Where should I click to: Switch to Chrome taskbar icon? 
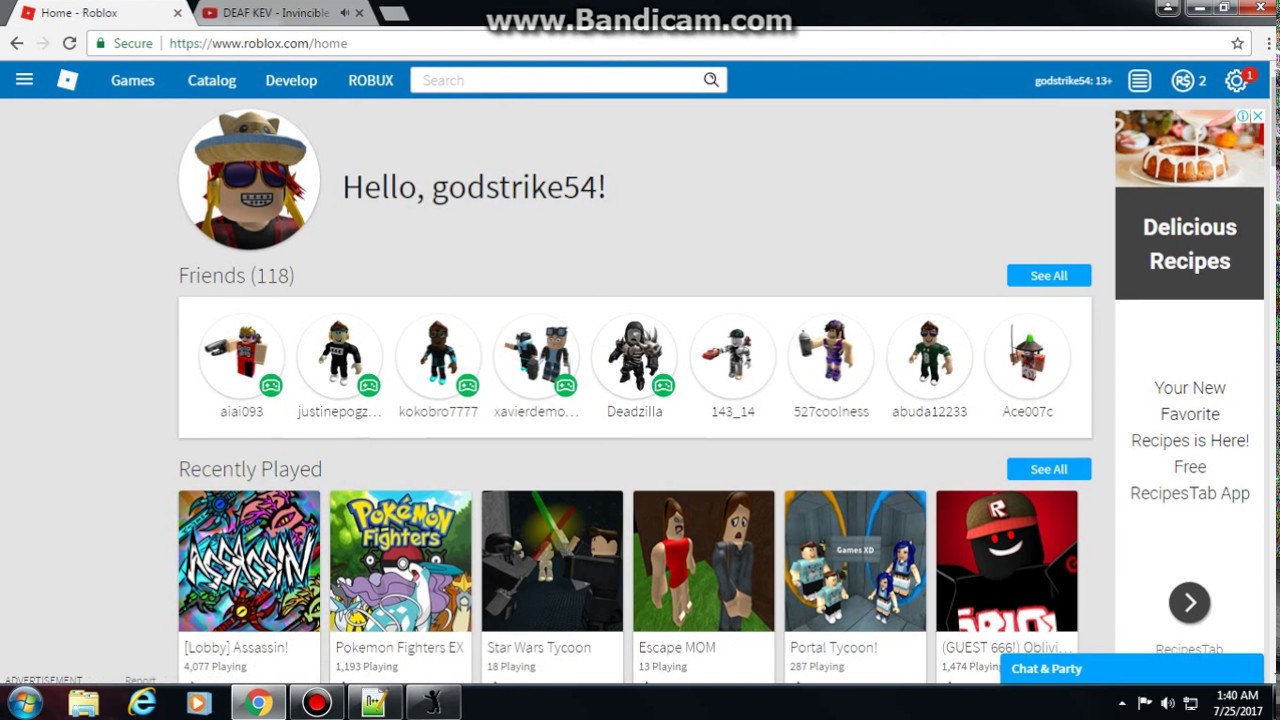click(x=259, y=703)
